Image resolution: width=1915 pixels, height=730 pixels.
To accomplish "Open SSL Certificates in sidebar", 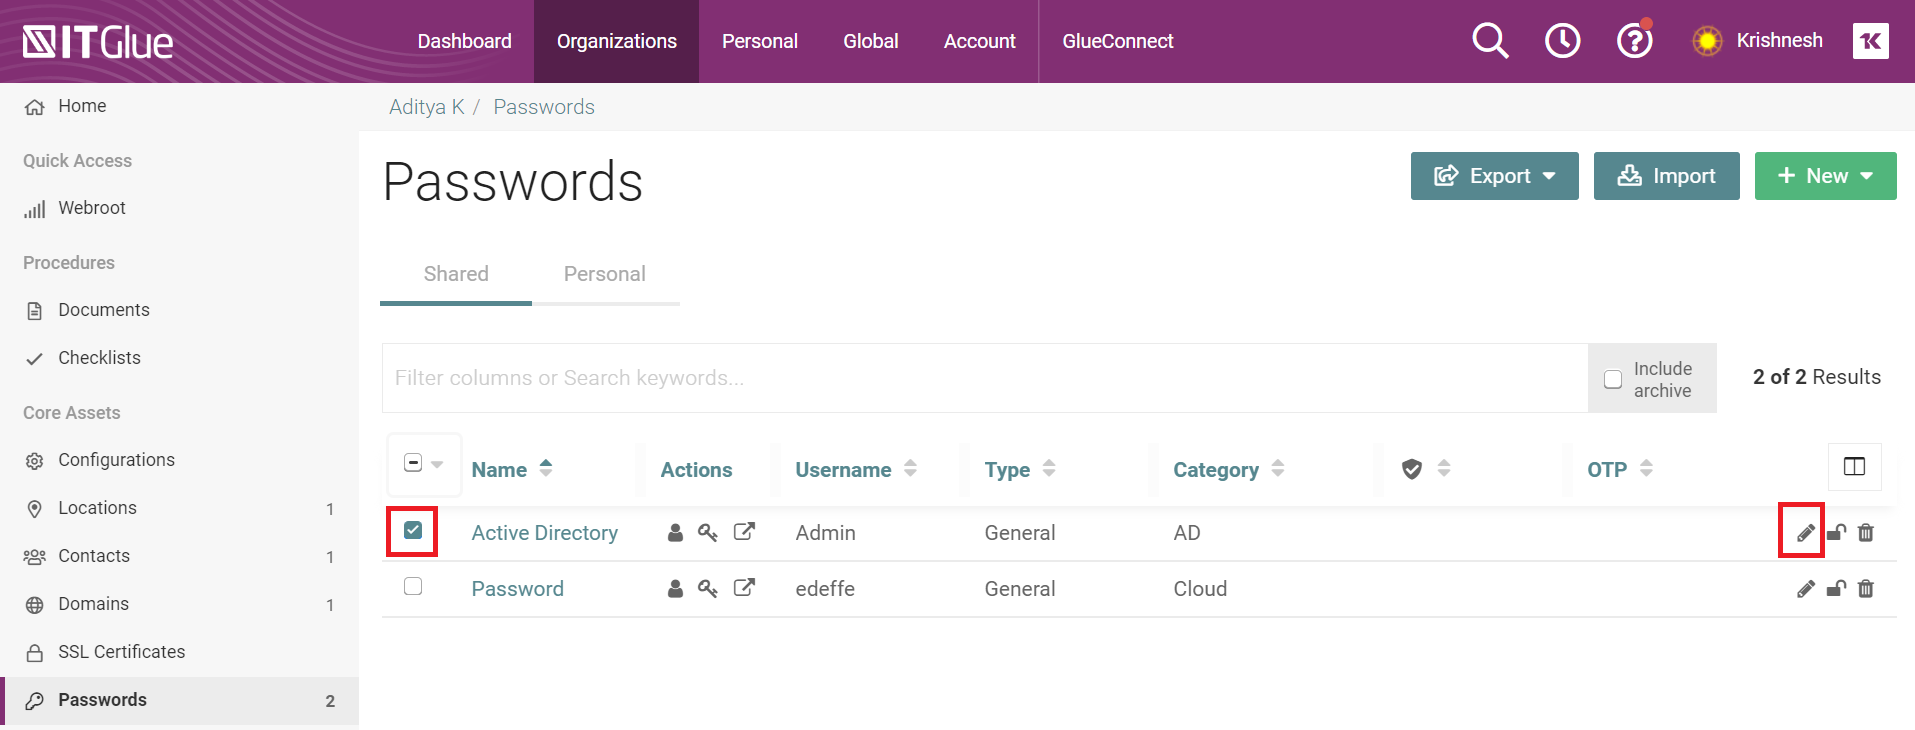I will pos(121,652).
